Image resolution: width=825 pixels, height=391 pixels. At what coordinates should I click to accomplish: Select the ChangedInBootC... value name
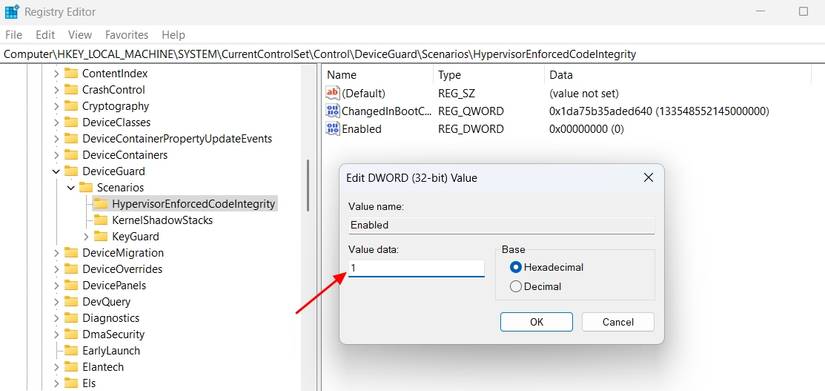click(387, 111)
